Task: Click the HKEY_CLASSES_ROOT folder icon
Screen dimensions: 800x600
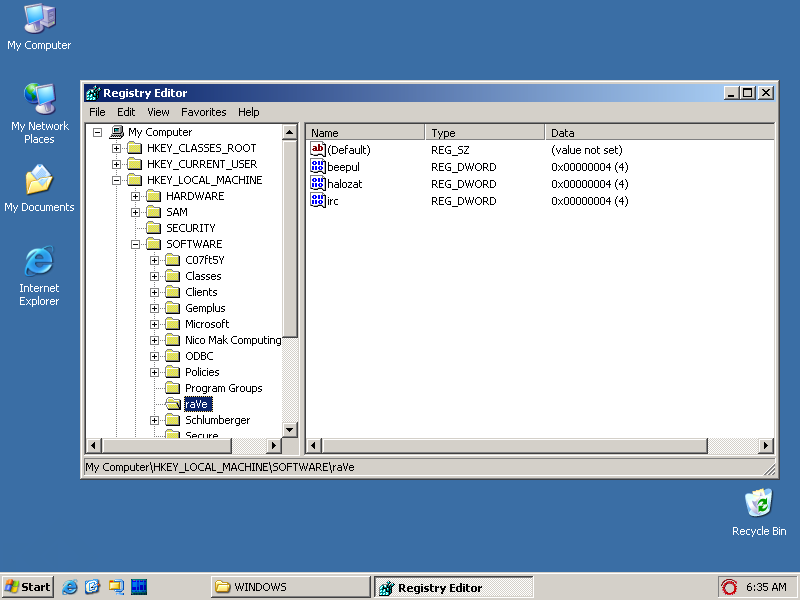Action: (x=135, y=148)
